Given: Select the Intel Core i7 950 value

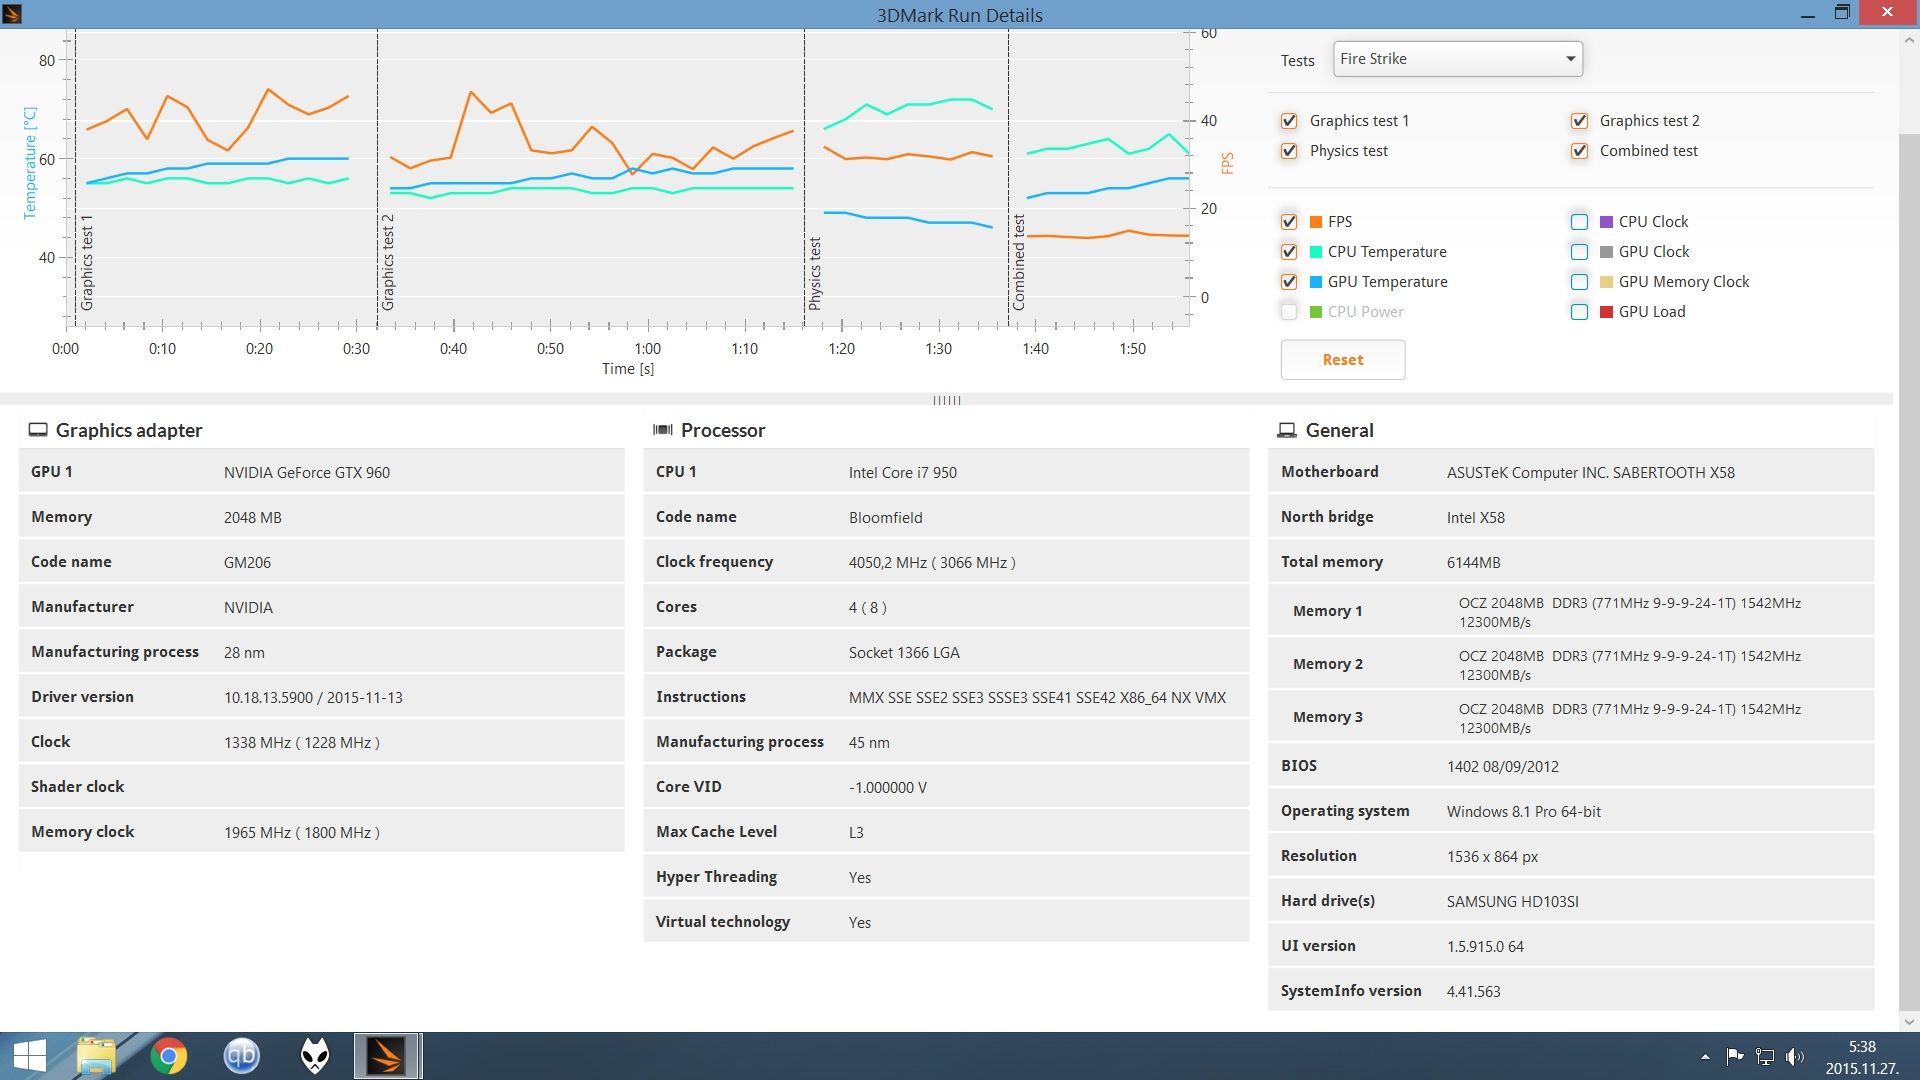Looking at the screenshot, I should tap(903, 473).
